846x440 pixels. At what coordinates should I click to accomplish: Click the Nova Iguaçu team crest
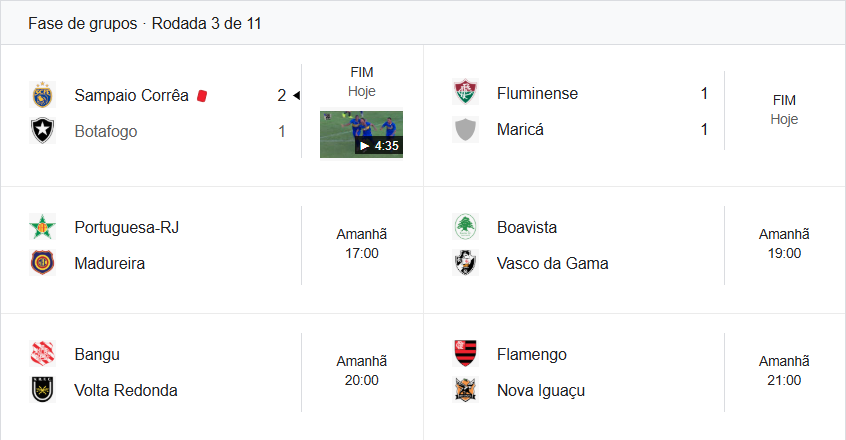click(x=465, y=390)
